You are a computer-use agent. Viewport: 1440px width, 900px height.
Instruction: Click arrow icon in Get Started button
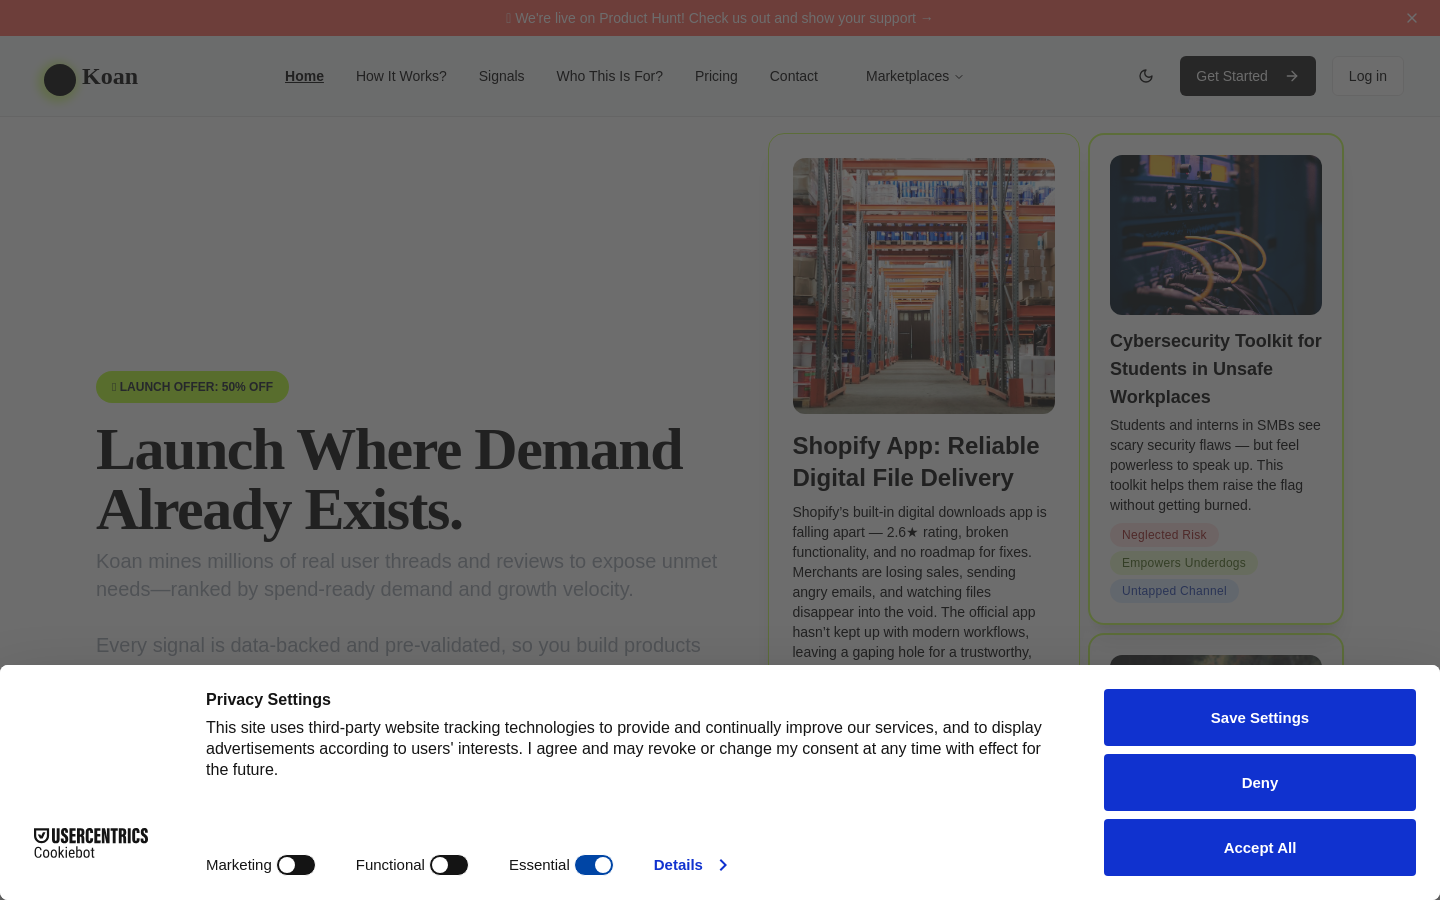coord(1292,76)
